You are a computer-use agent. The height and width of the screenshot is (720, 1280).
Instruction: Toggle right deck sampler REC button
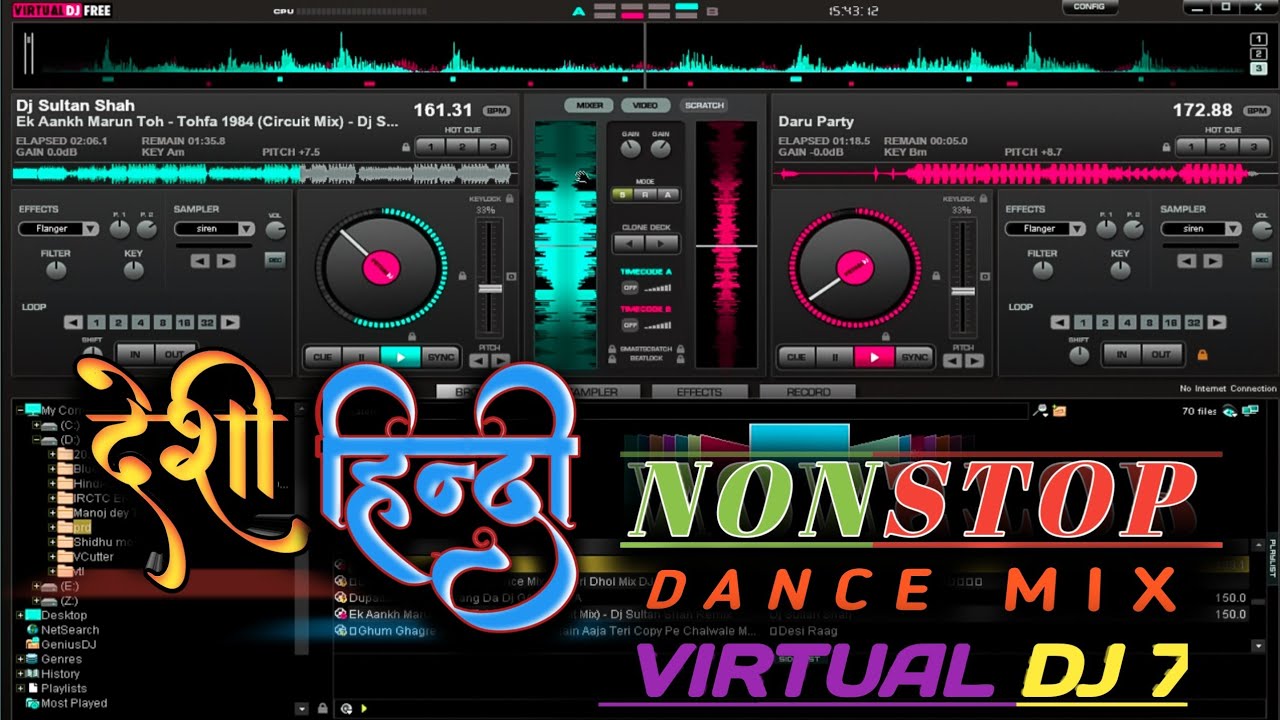click(x=1261, y=260)
